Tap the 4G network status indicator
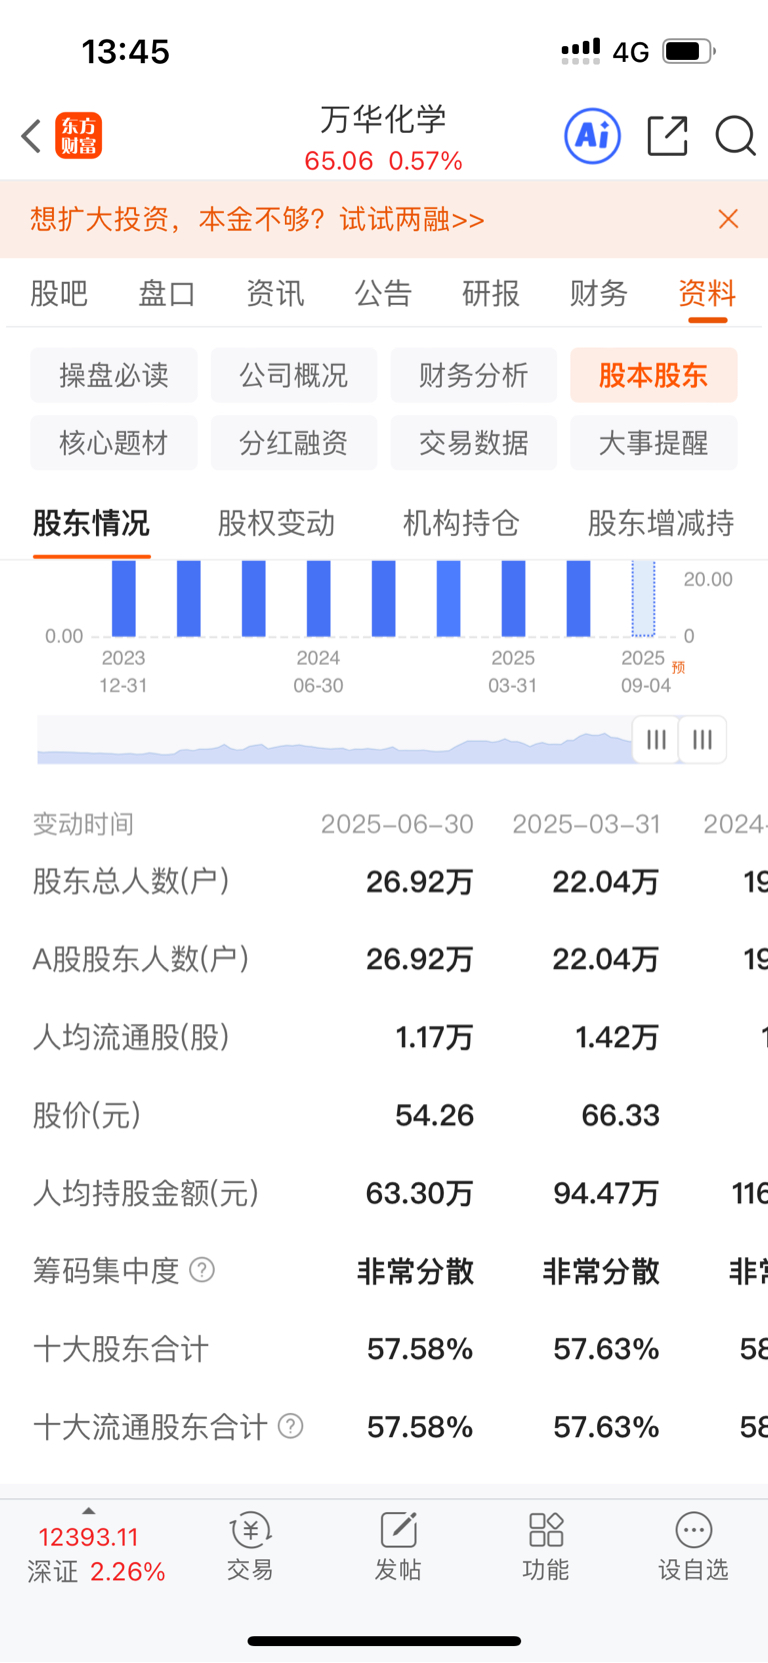 [631, 52]
